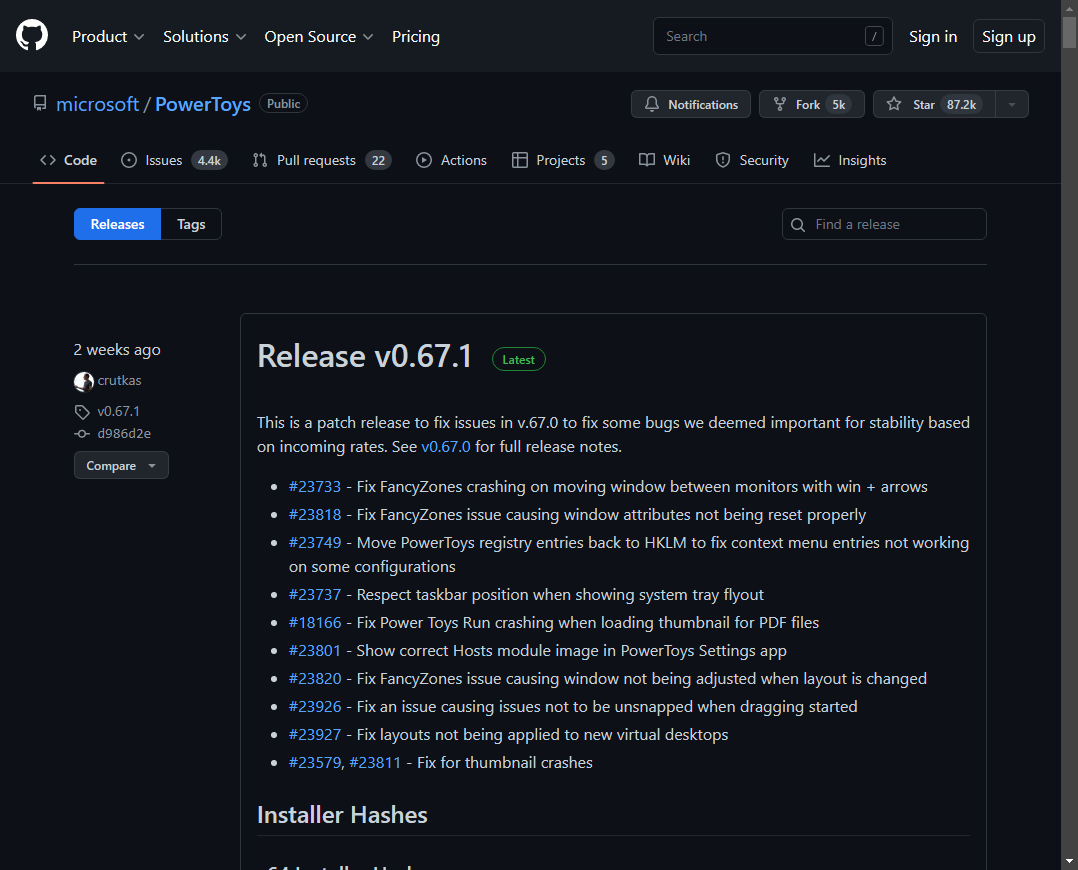Open issue #23733 link
Screen dimensions: 1078x870
pyautogui.click(x=315, y=487)
